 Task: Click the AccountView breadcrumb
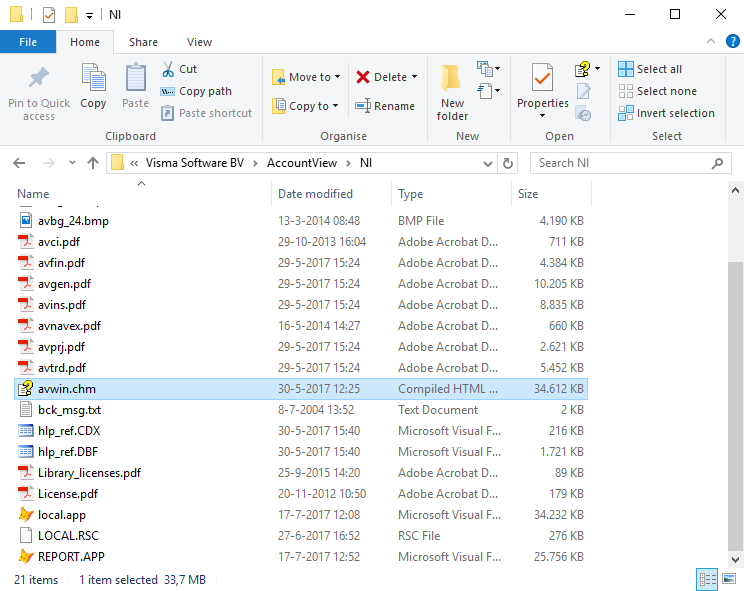[x=302, y=163]
